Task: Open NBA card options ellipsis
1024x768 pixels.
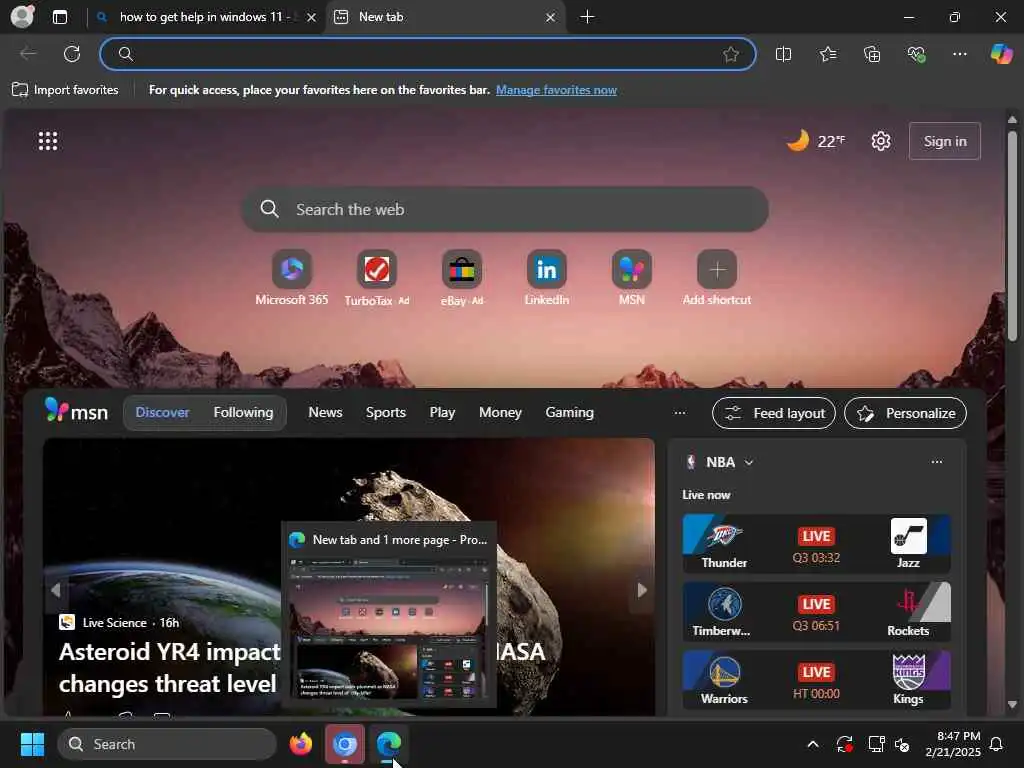Action: click(936, 462)
